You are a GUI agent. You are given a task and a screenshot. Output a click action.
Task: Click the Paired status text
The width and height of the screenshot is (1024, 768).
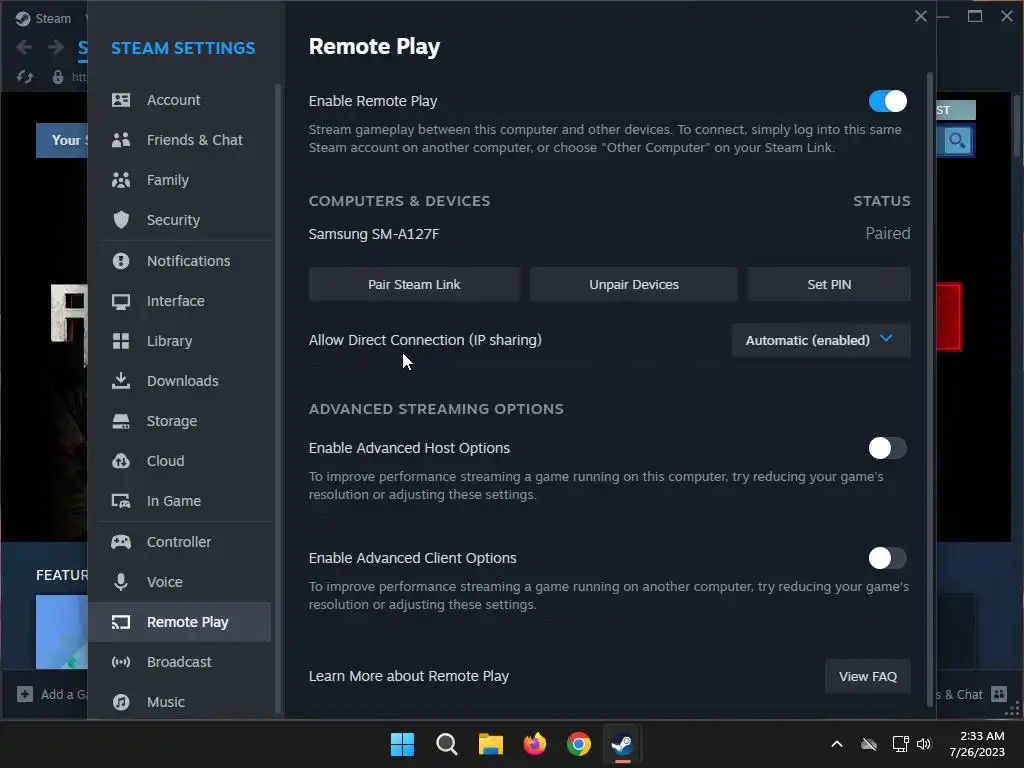[888, 233]
